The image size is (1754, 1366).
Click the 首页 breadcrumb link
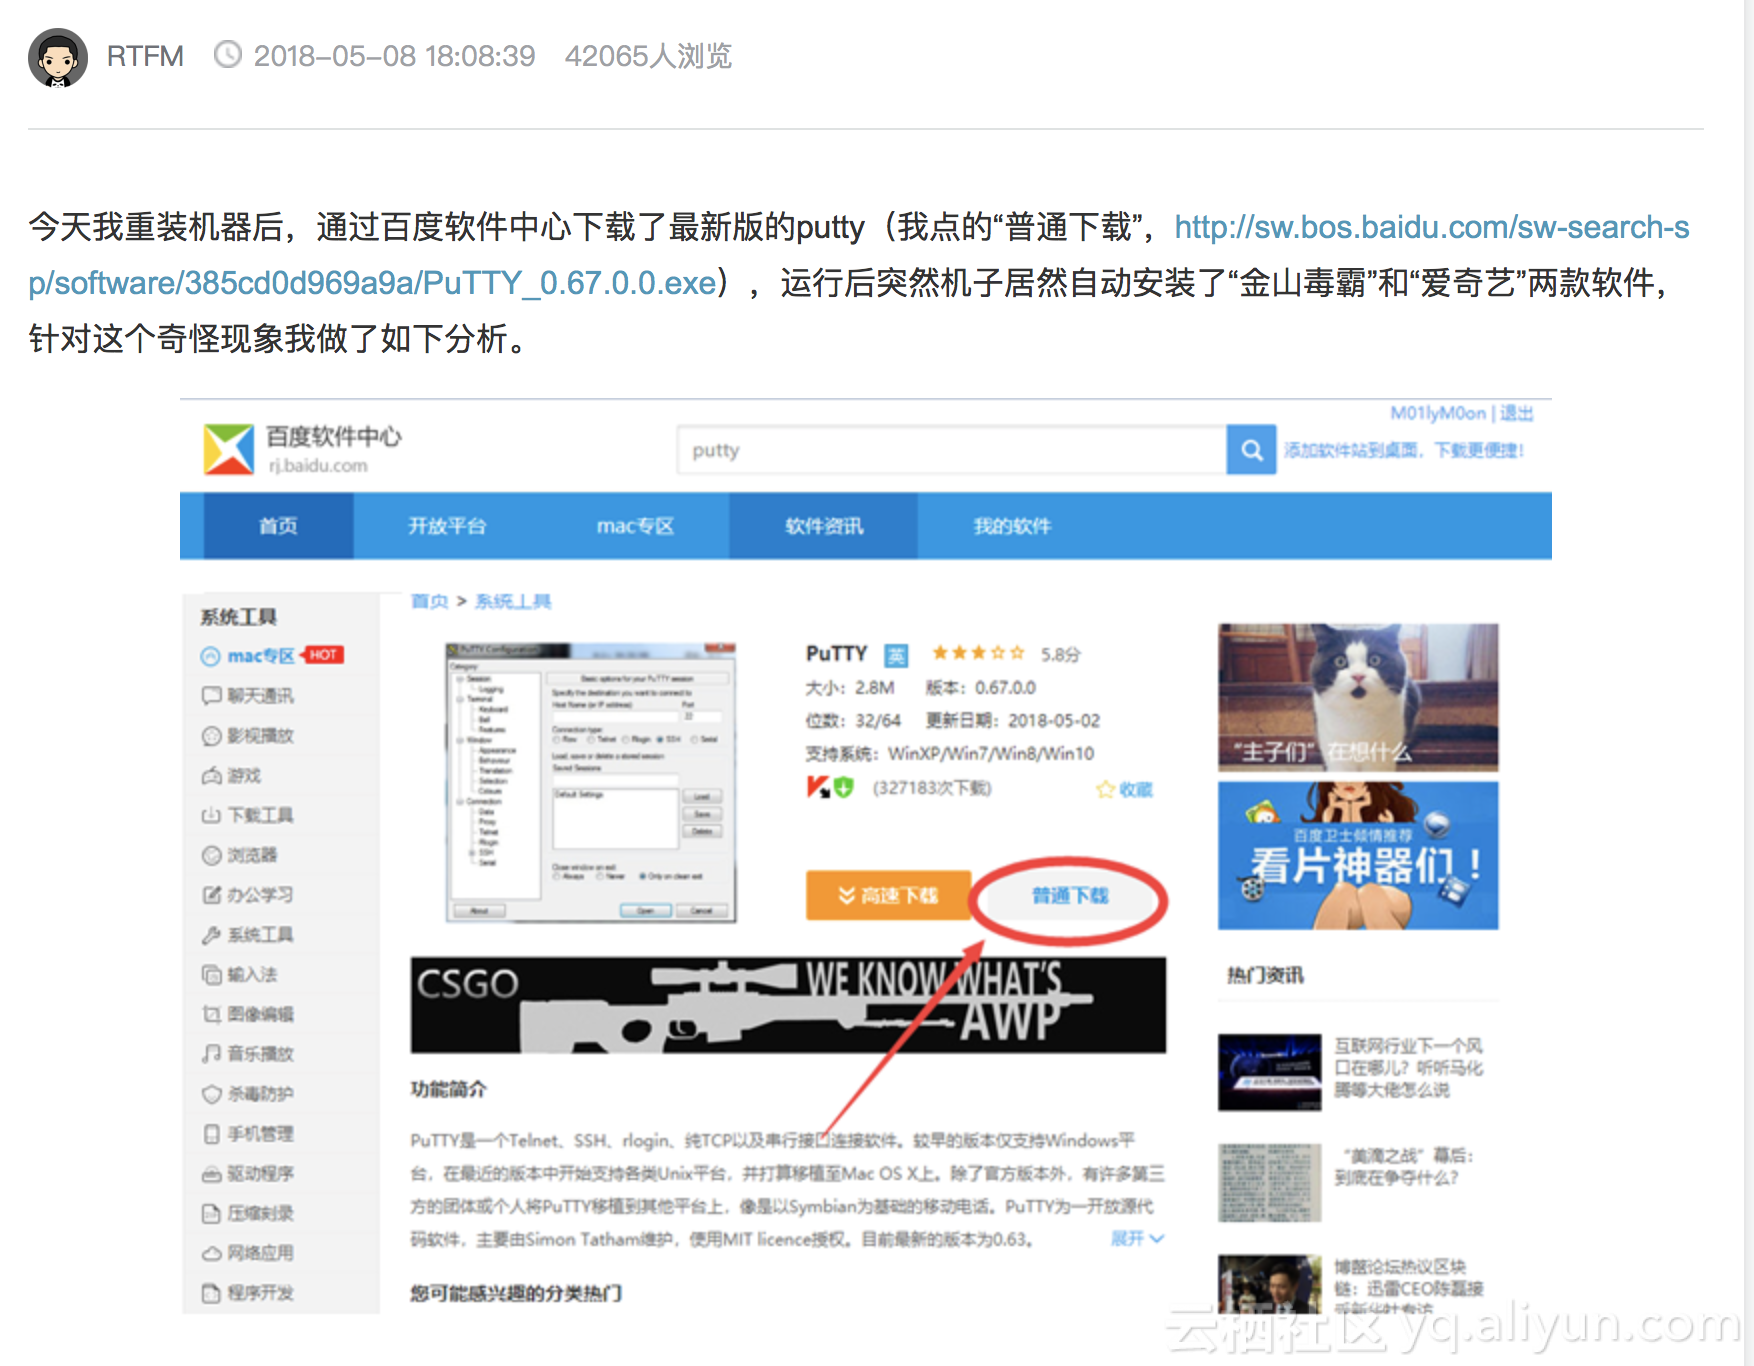coord(429,601)
